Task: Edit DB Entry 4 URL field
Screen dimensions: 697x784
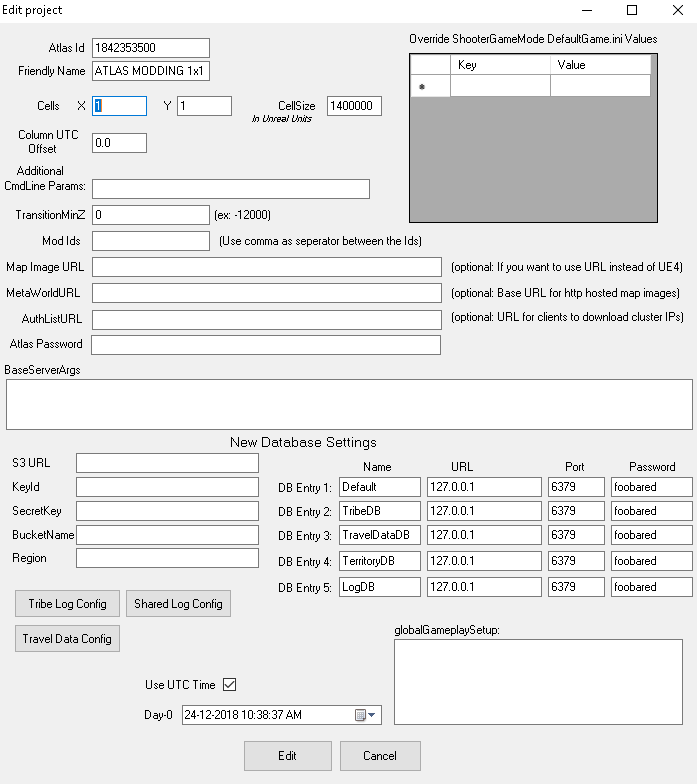Action: (x=484, y=561)
